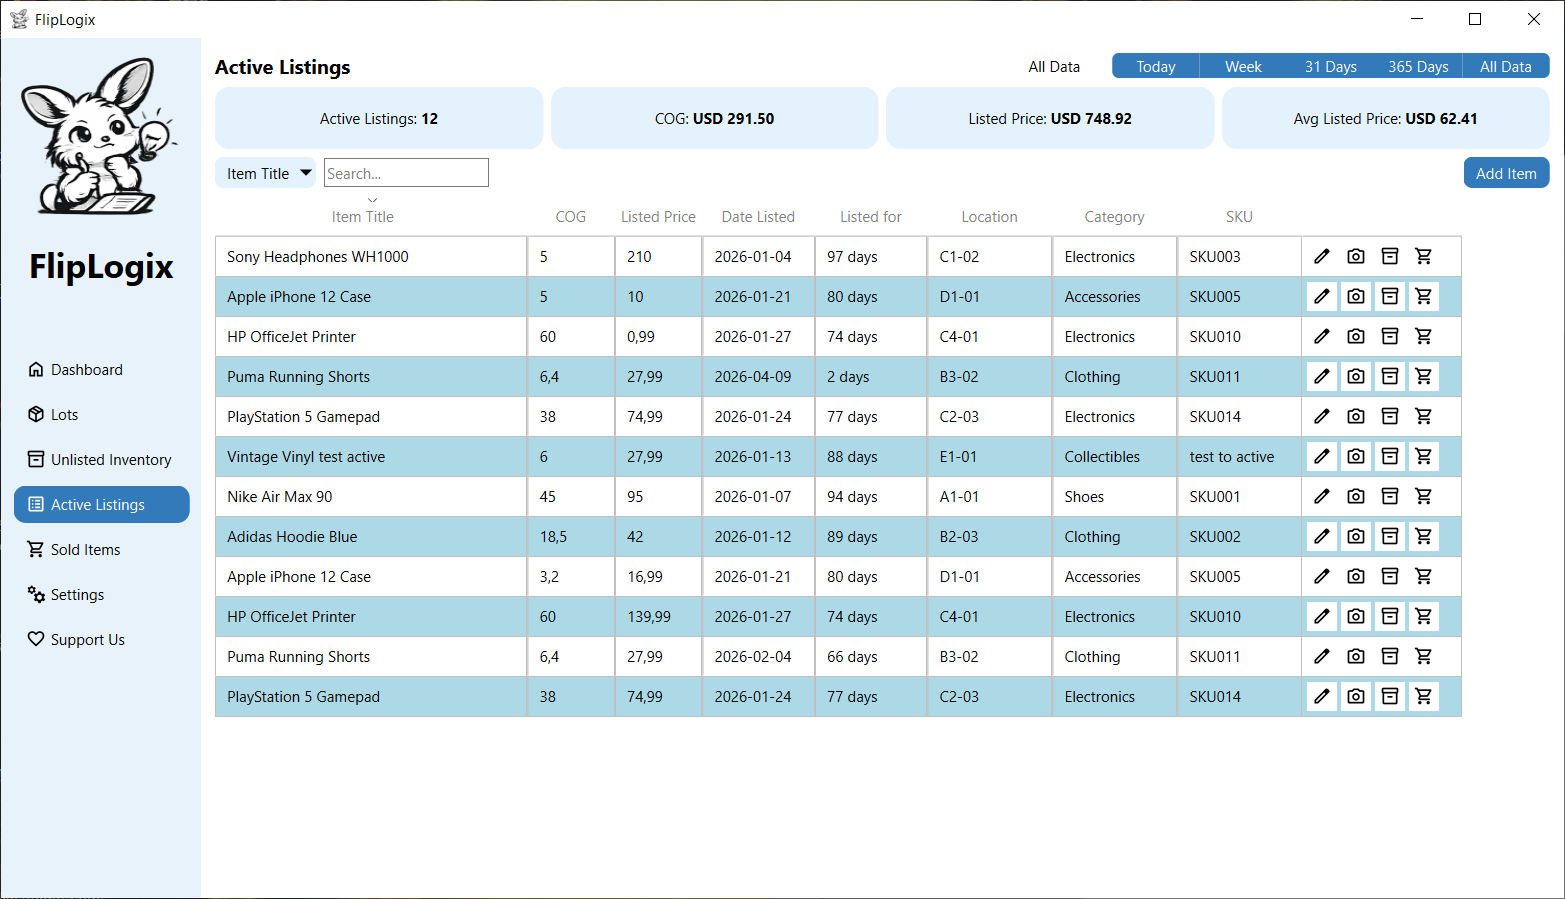Click into the Search input field
This screenshot has height=899, width=1565.
pos(406,173)
